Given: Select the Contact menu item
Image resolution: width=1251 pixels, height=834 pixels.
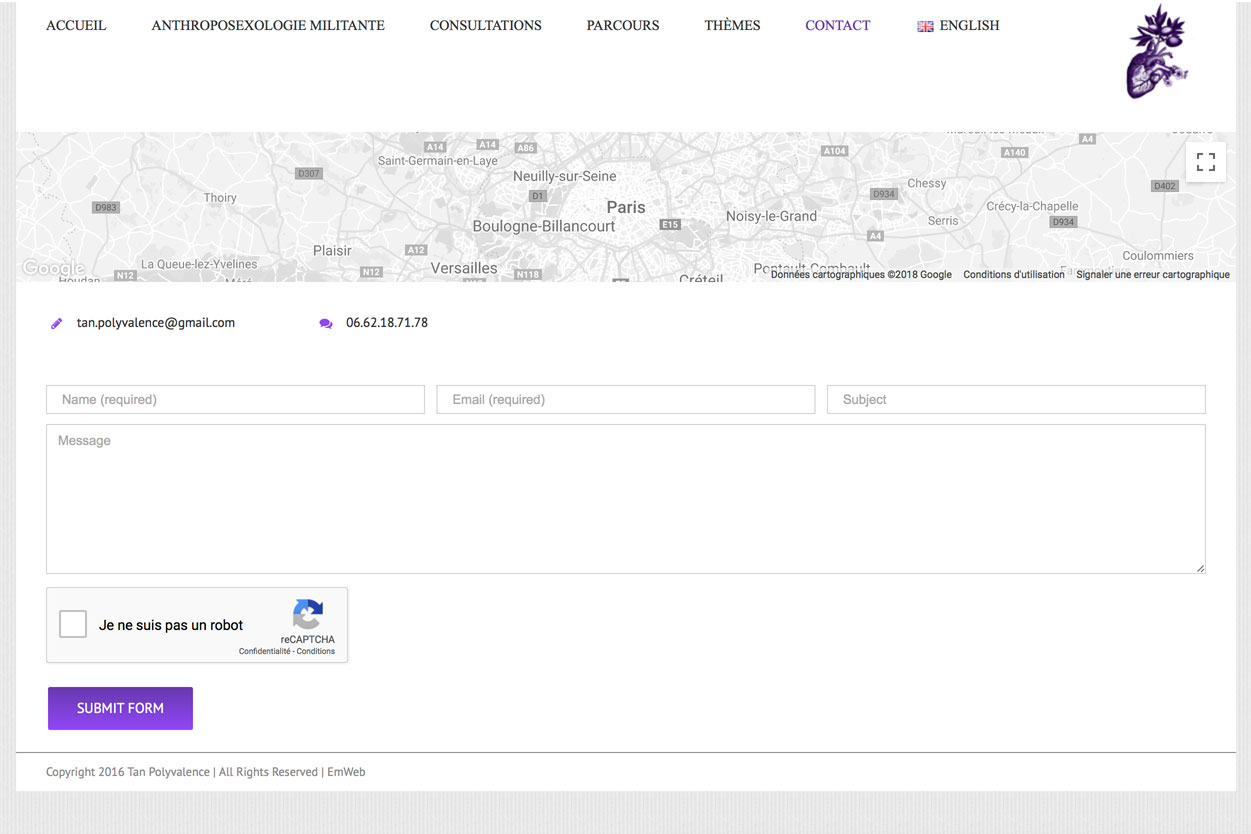Looking at the screenshot, I should click(838, 25).
